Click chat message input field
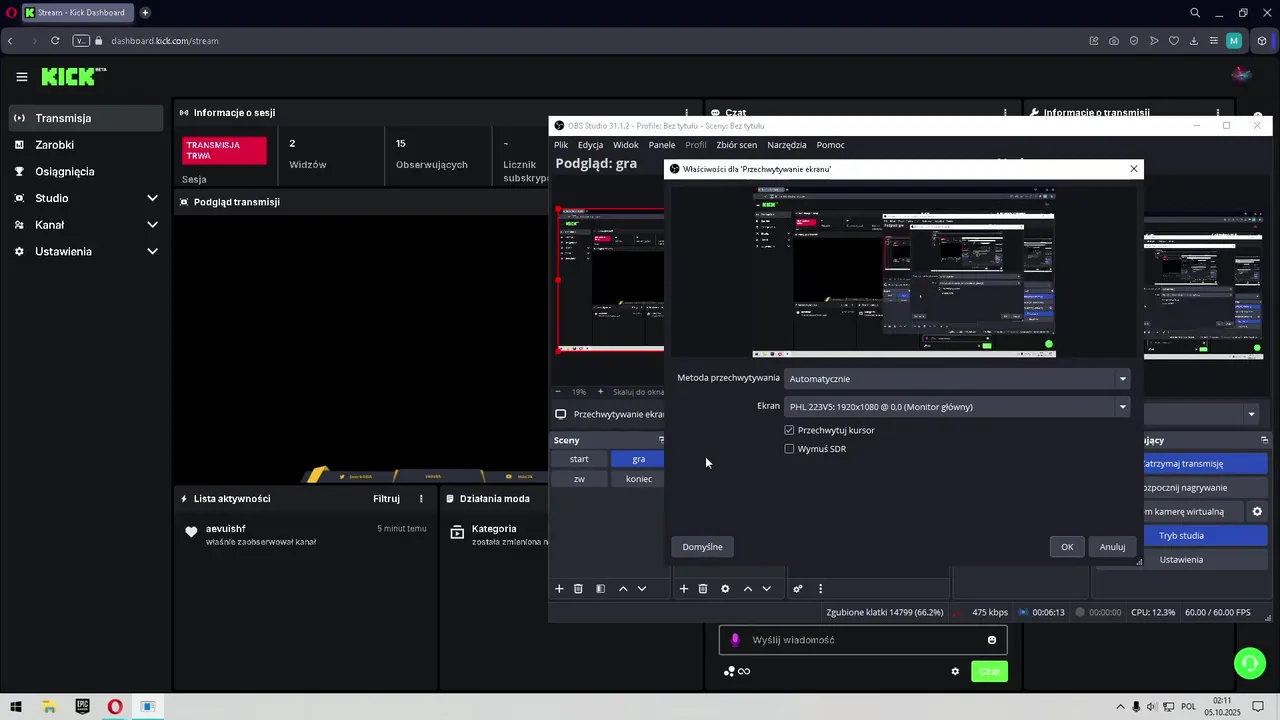The height and width of the screenshot is (720, 1280). click(863, 640)
